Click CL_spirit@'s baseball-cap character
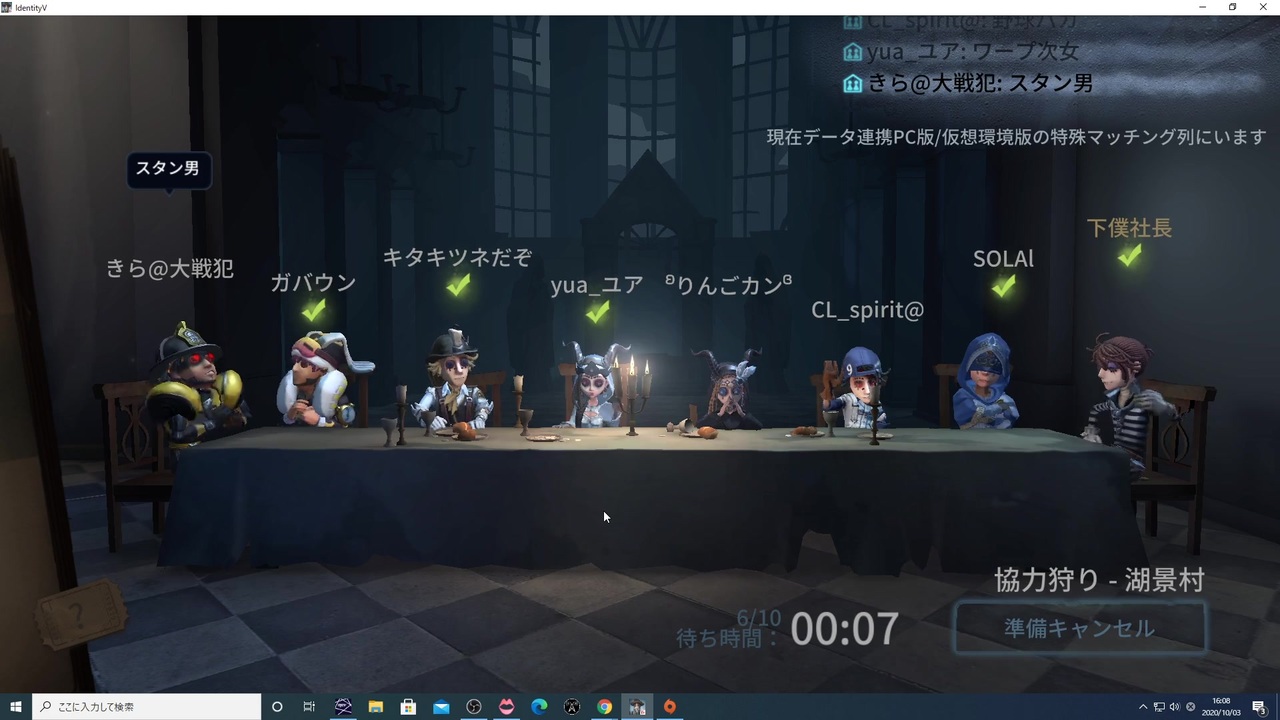This screenshot has height=720, width=1280. coord(862,388)
